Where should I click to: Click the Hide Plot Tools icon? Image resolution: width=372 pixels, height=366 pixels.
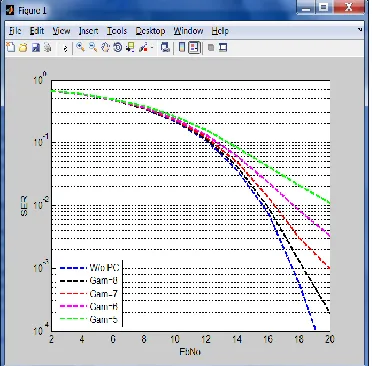tap(211, 48)
